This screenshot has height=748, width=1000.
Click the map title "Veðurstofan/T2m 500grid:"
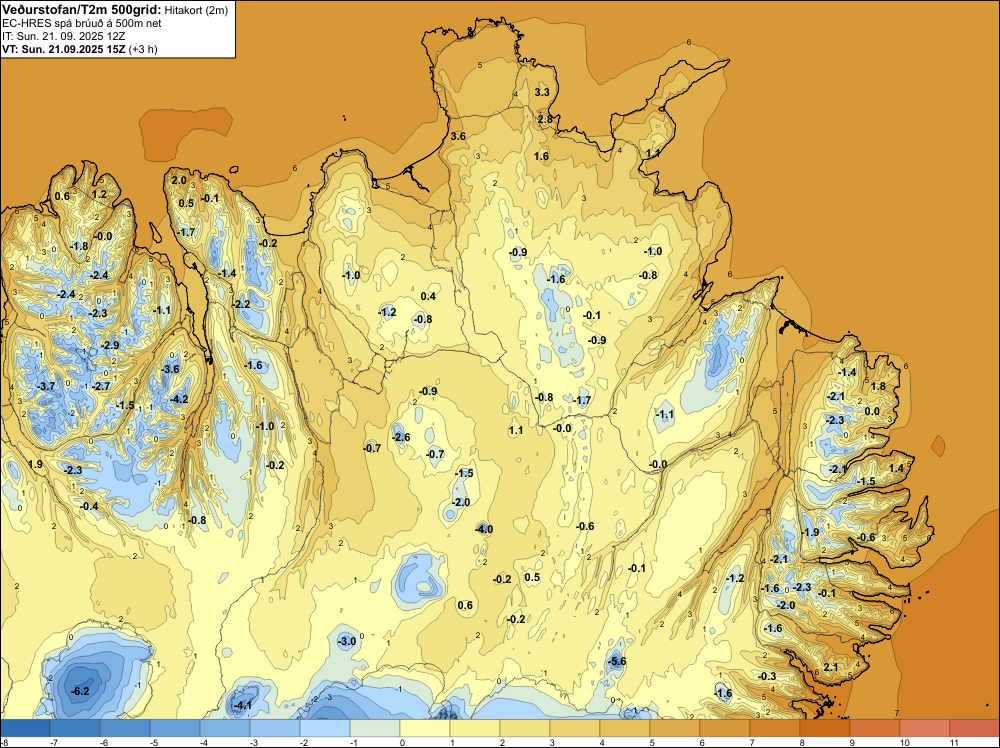tap(82, 10)
